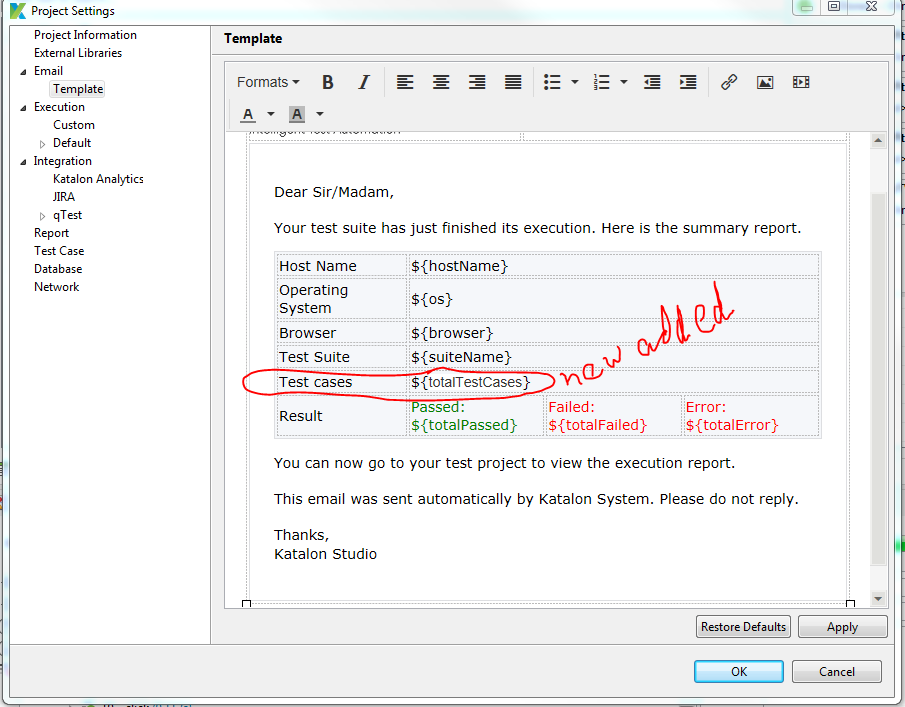Click the ${totalFailed} red text
Screen dimensions: 905x707
tap(597, 425)
